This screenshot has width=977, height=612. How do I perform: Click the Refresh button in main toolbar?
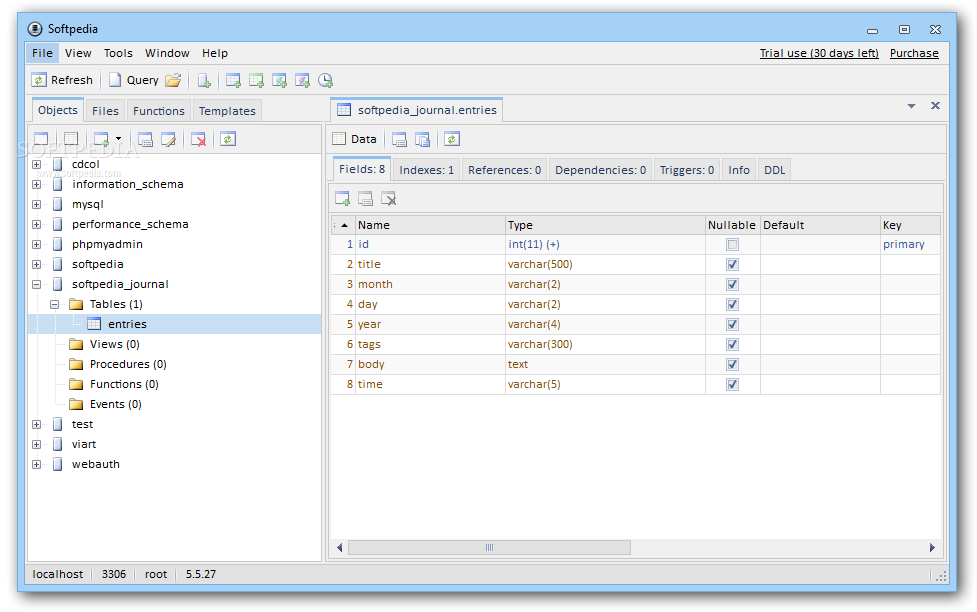62,80
